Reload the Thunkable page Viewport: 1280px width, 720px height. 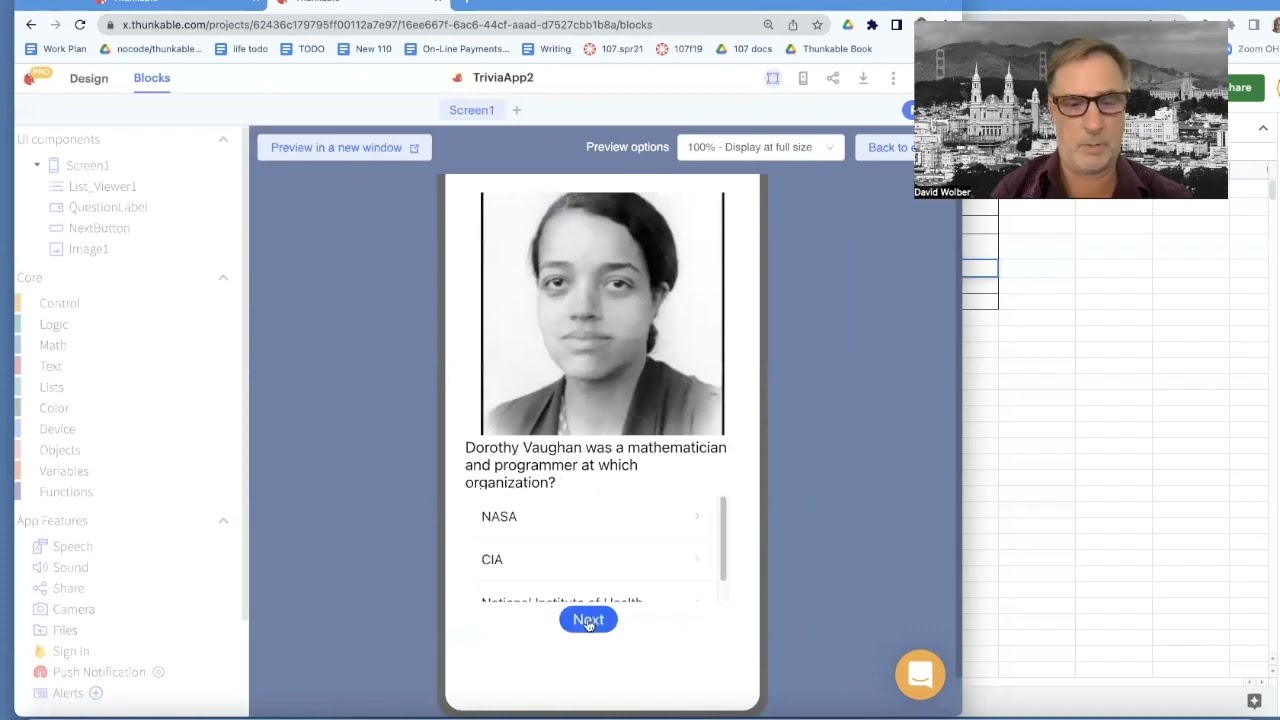tap(80, 24)
